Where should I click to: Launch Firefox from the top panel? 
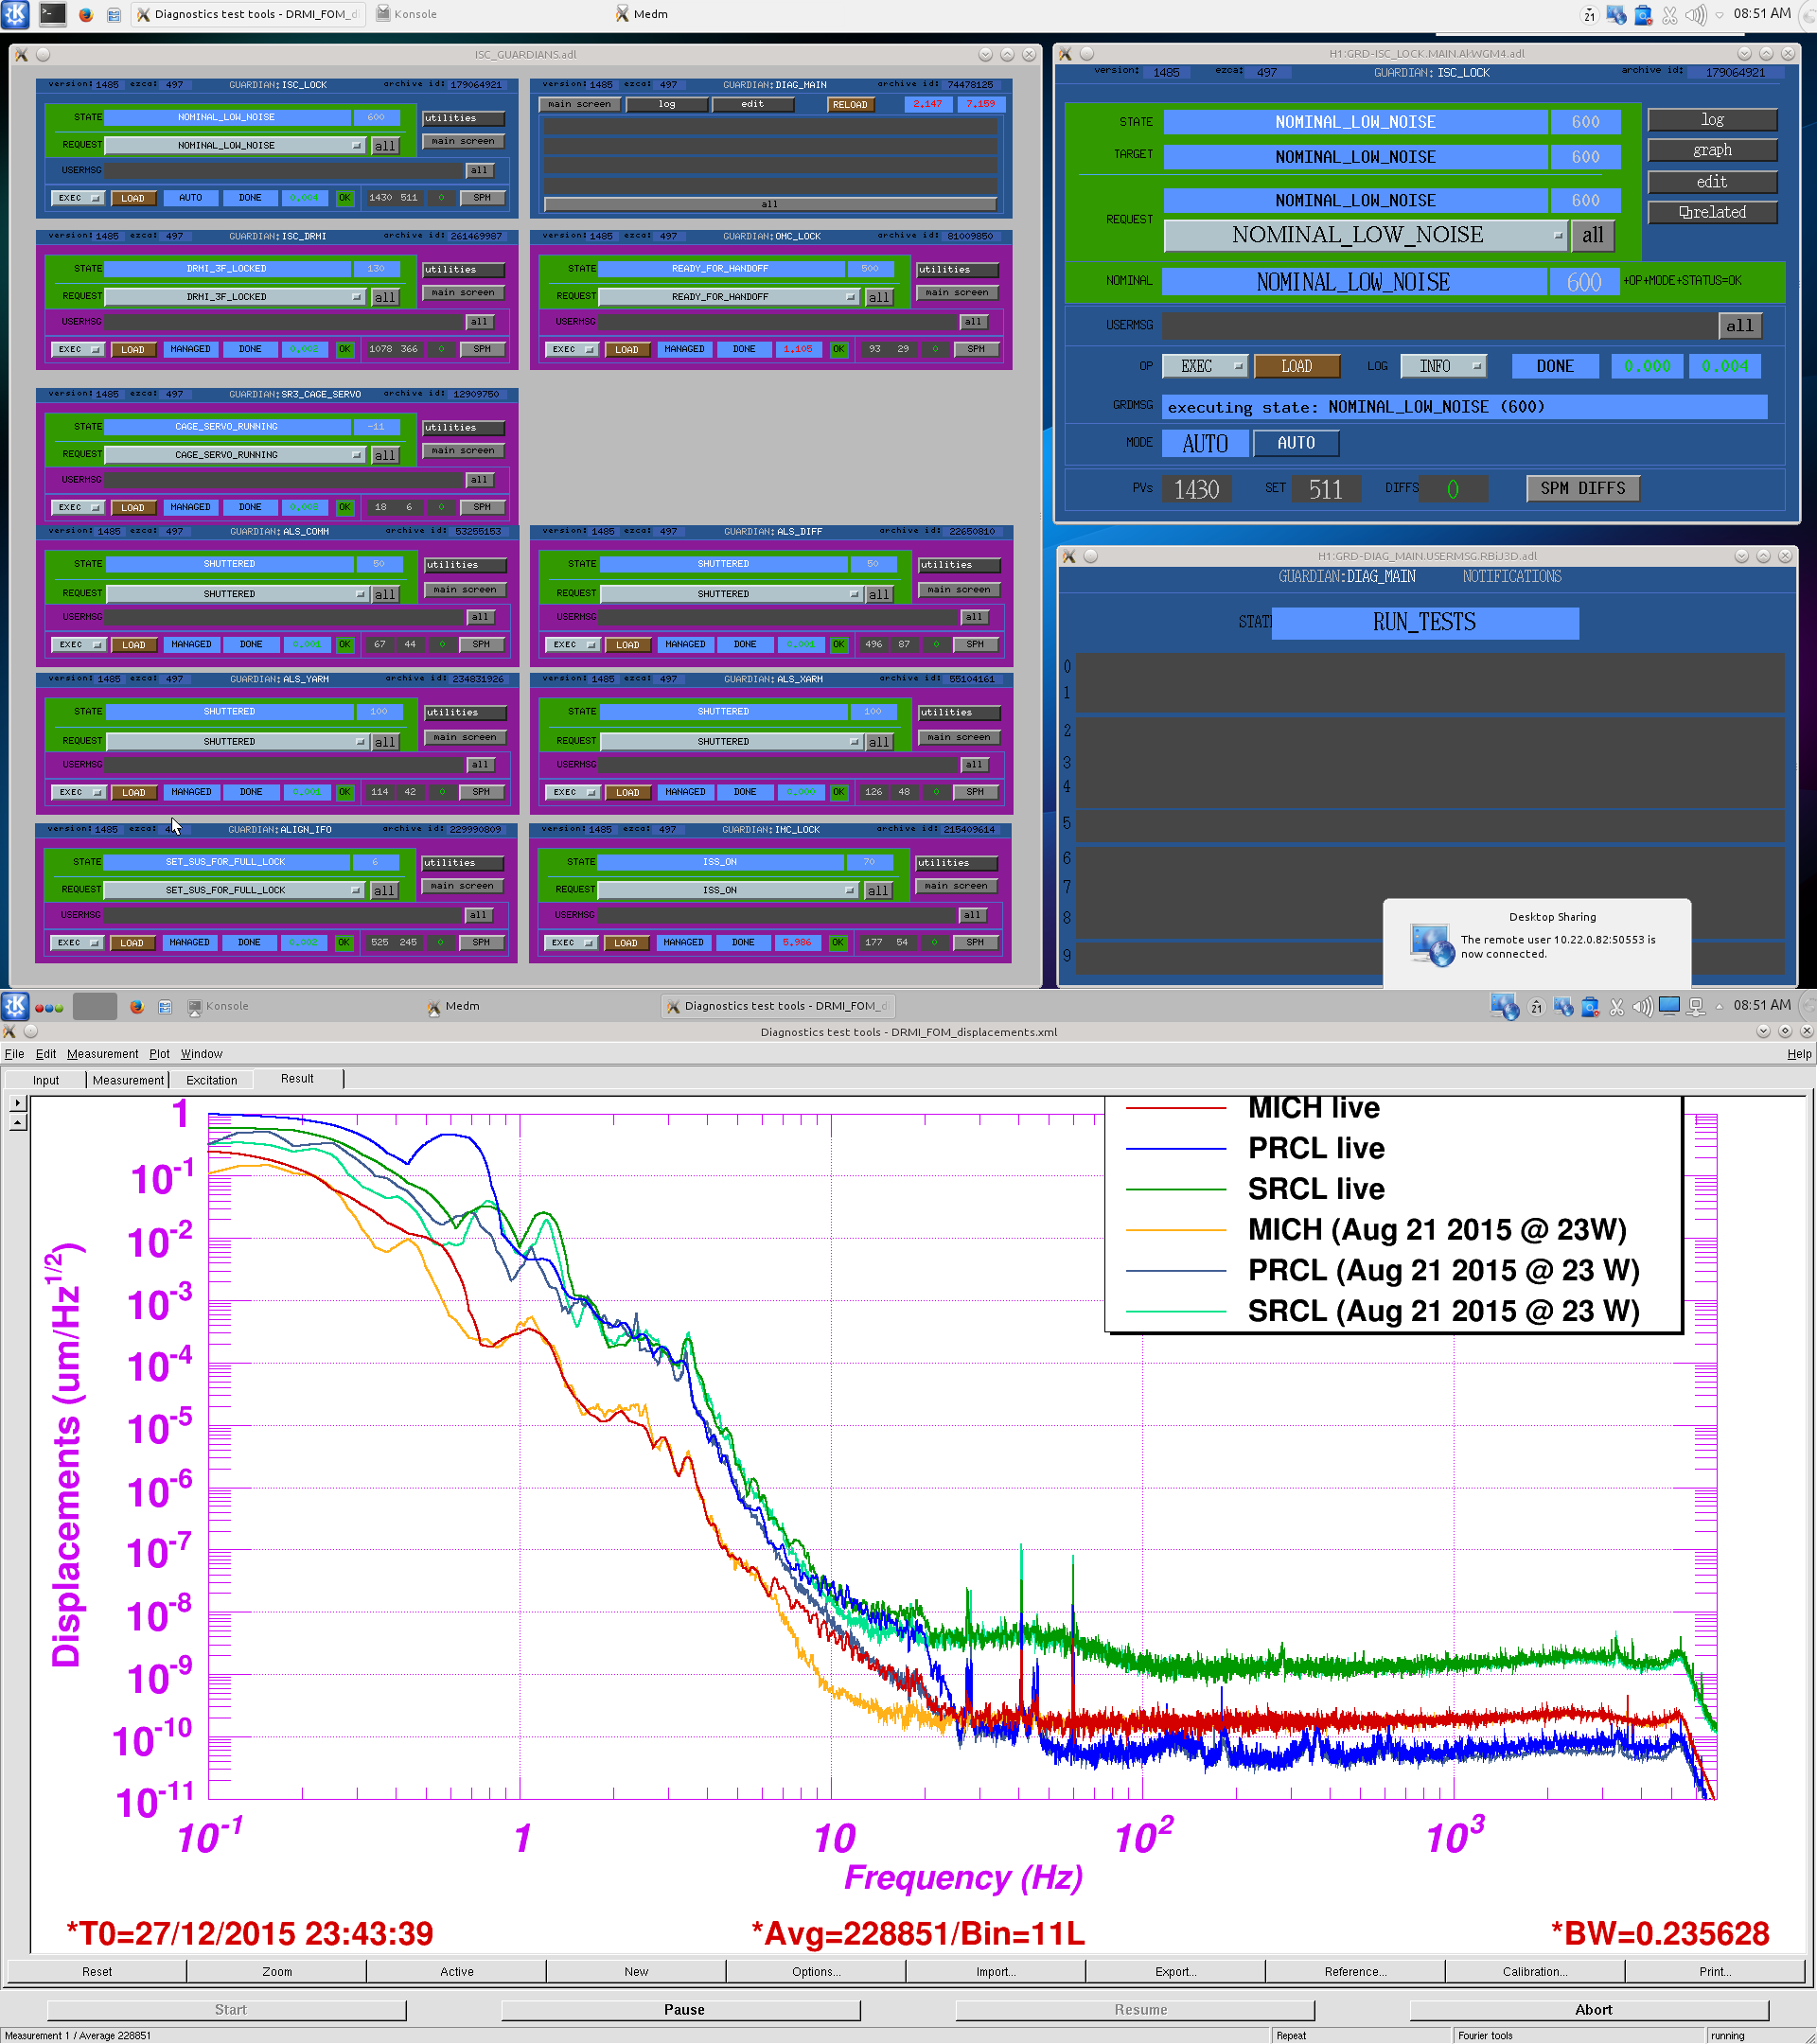pyautogui.click(x=86, y=14)
